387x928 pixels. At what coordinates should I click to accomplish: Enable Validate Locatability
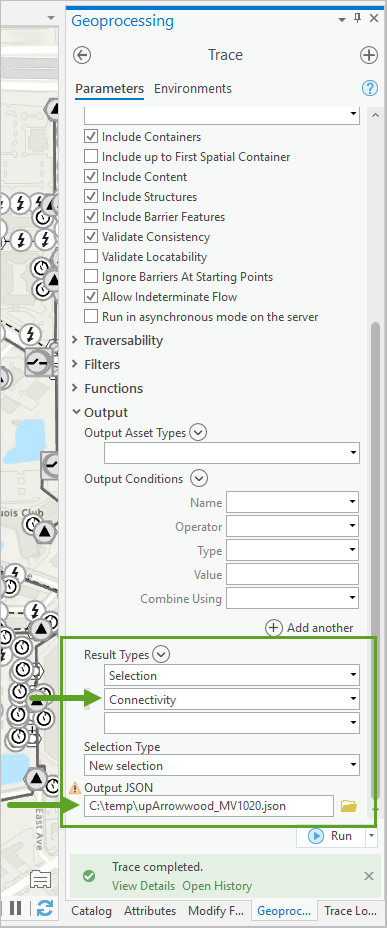(91, 257)
